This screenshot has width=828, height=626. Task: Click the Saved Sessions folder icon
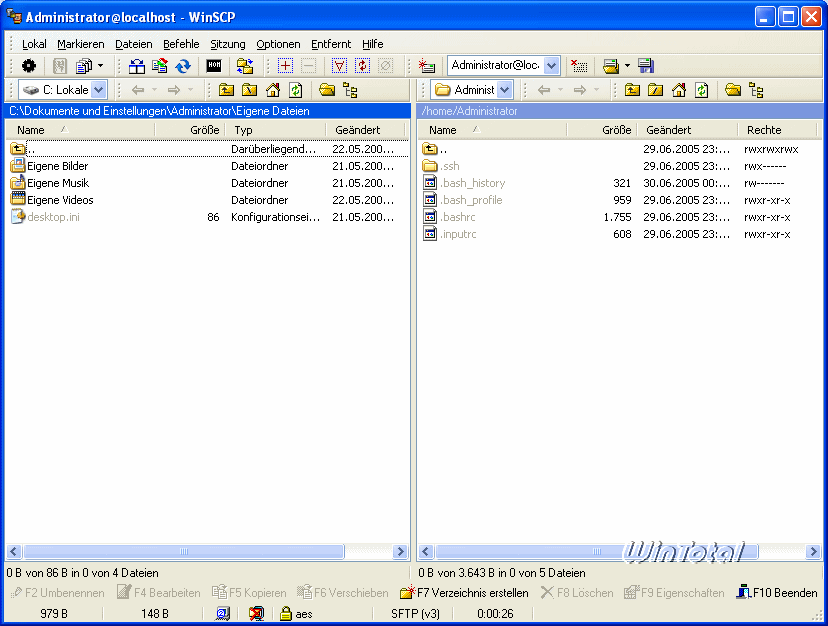[x=611, y=66]
